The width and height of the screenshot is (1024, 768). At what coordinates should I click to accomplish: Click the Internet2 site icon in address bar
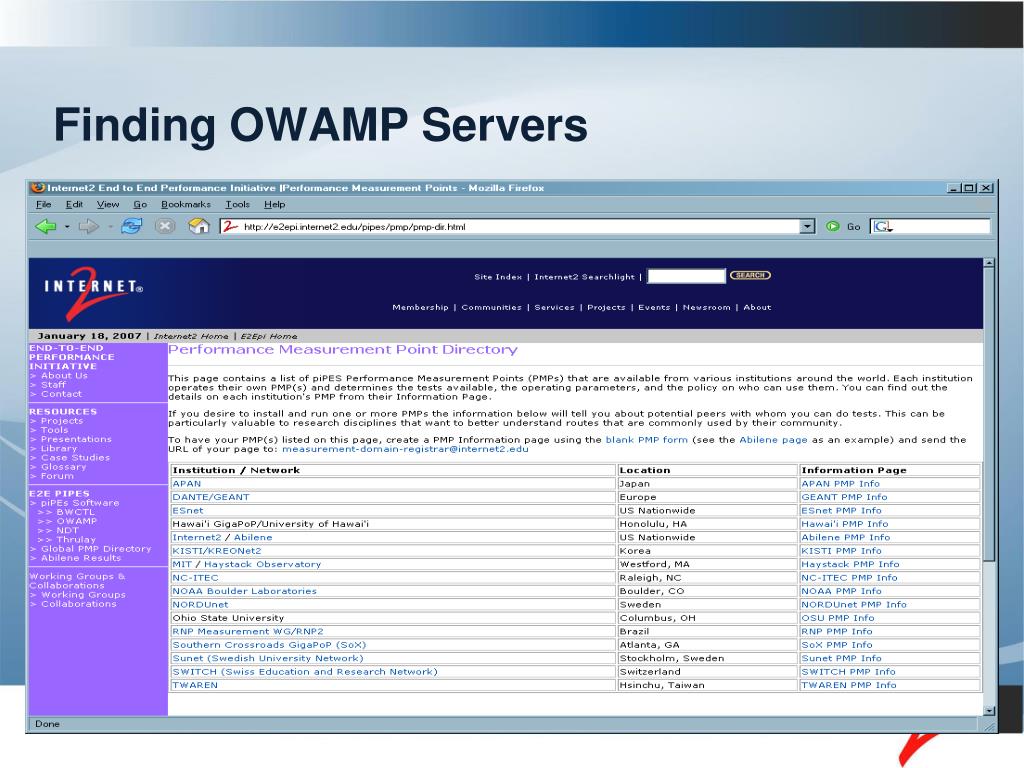(230, 227)
